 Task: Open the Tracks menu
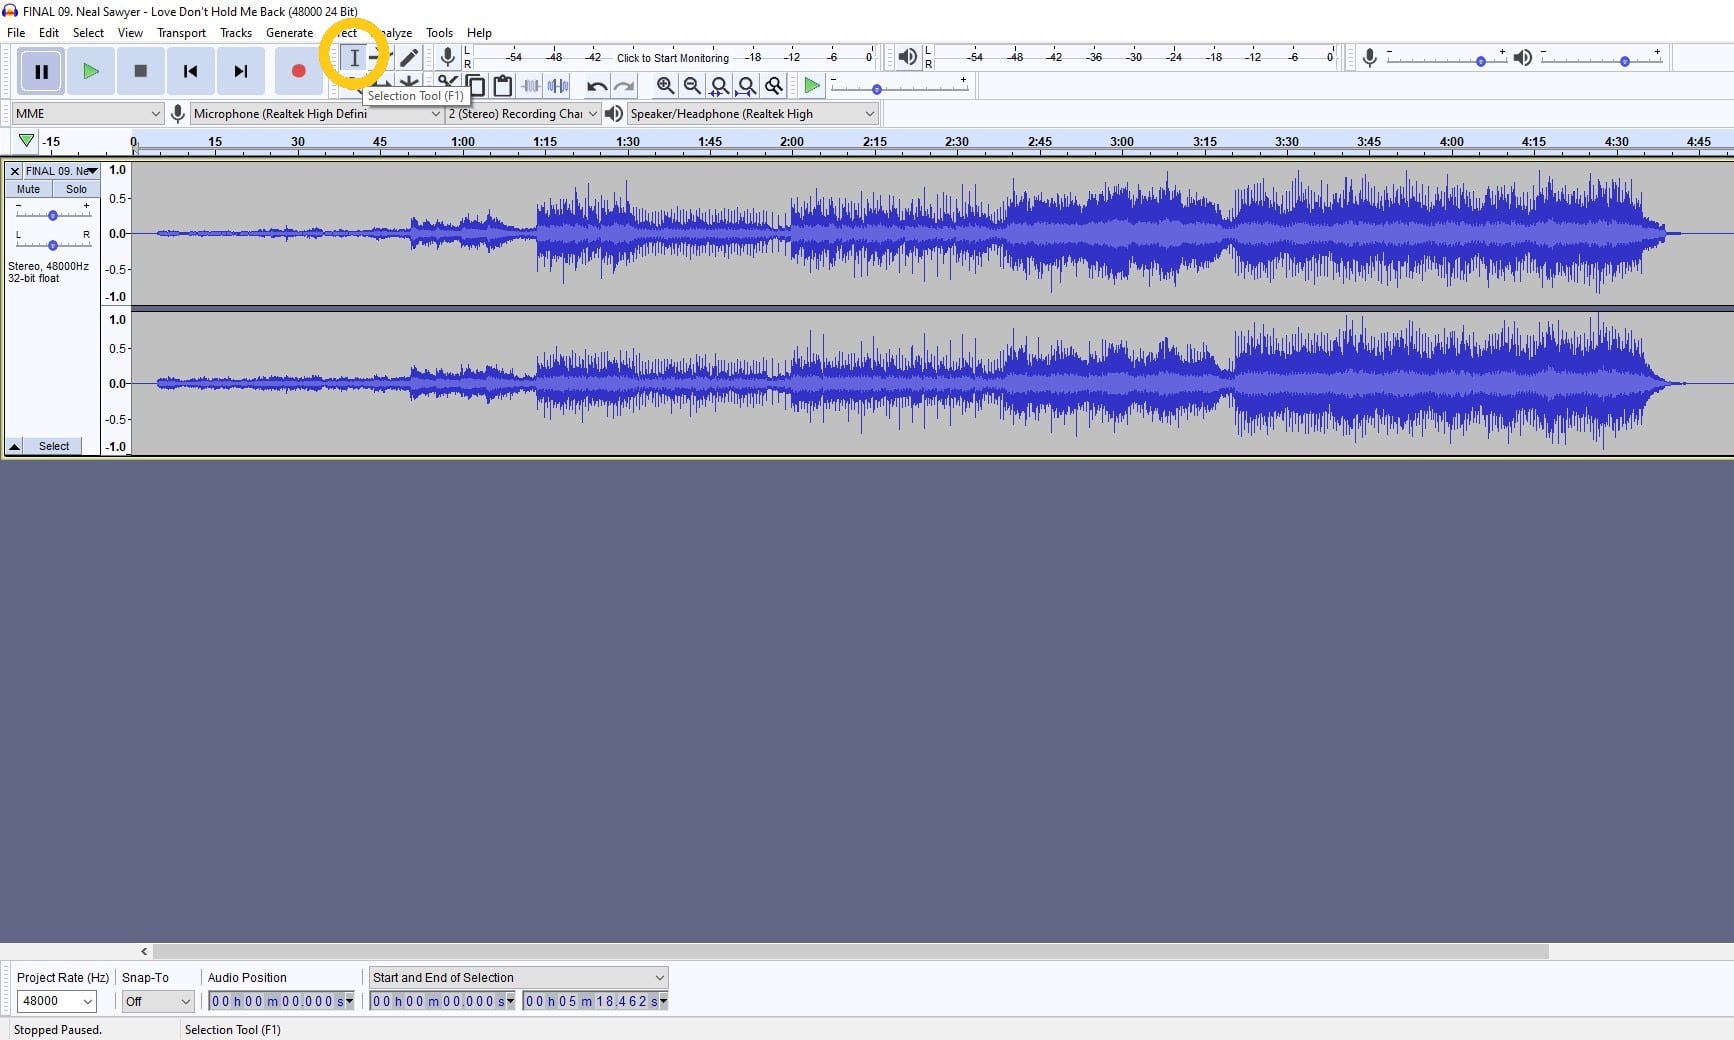click(x=236, y=32)
